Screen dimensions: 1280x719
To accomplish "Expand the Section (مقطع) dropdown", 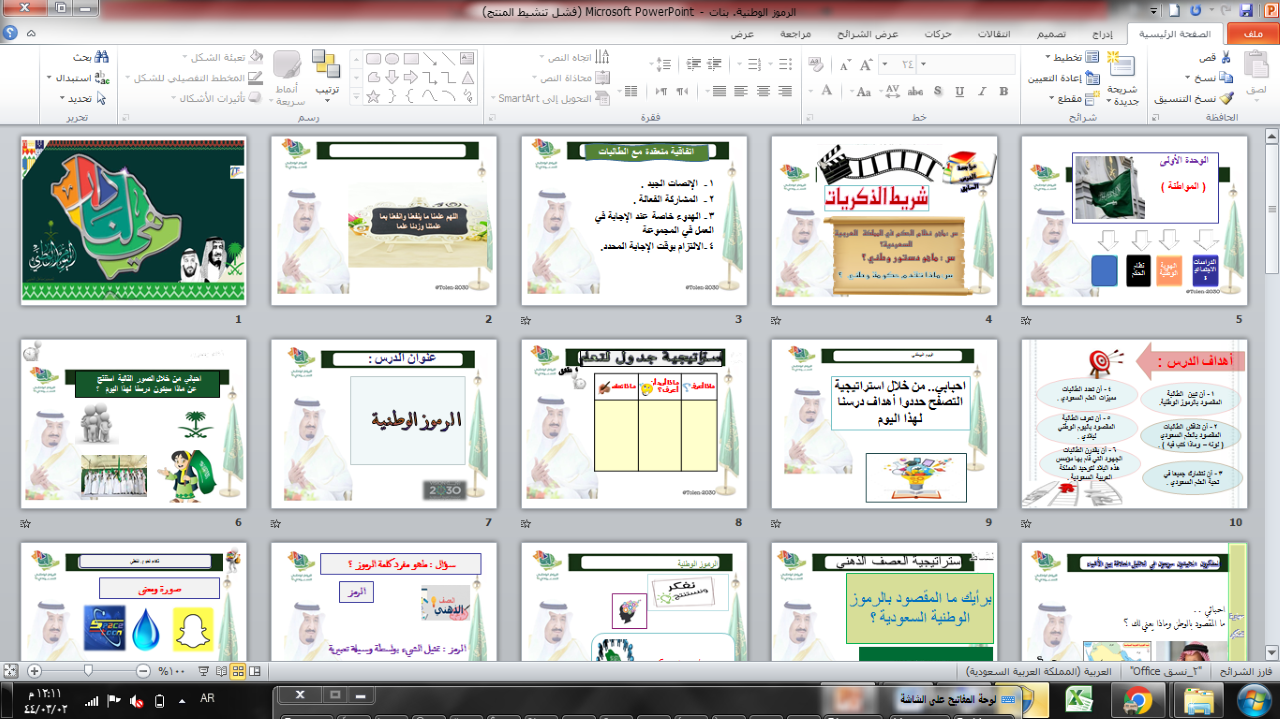I will click(x=1053, y=98).
